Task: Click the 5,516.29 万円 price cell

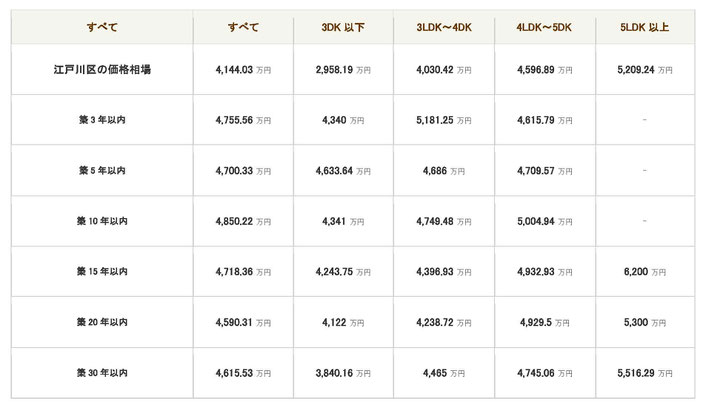Action: click(x=644, y=373)
